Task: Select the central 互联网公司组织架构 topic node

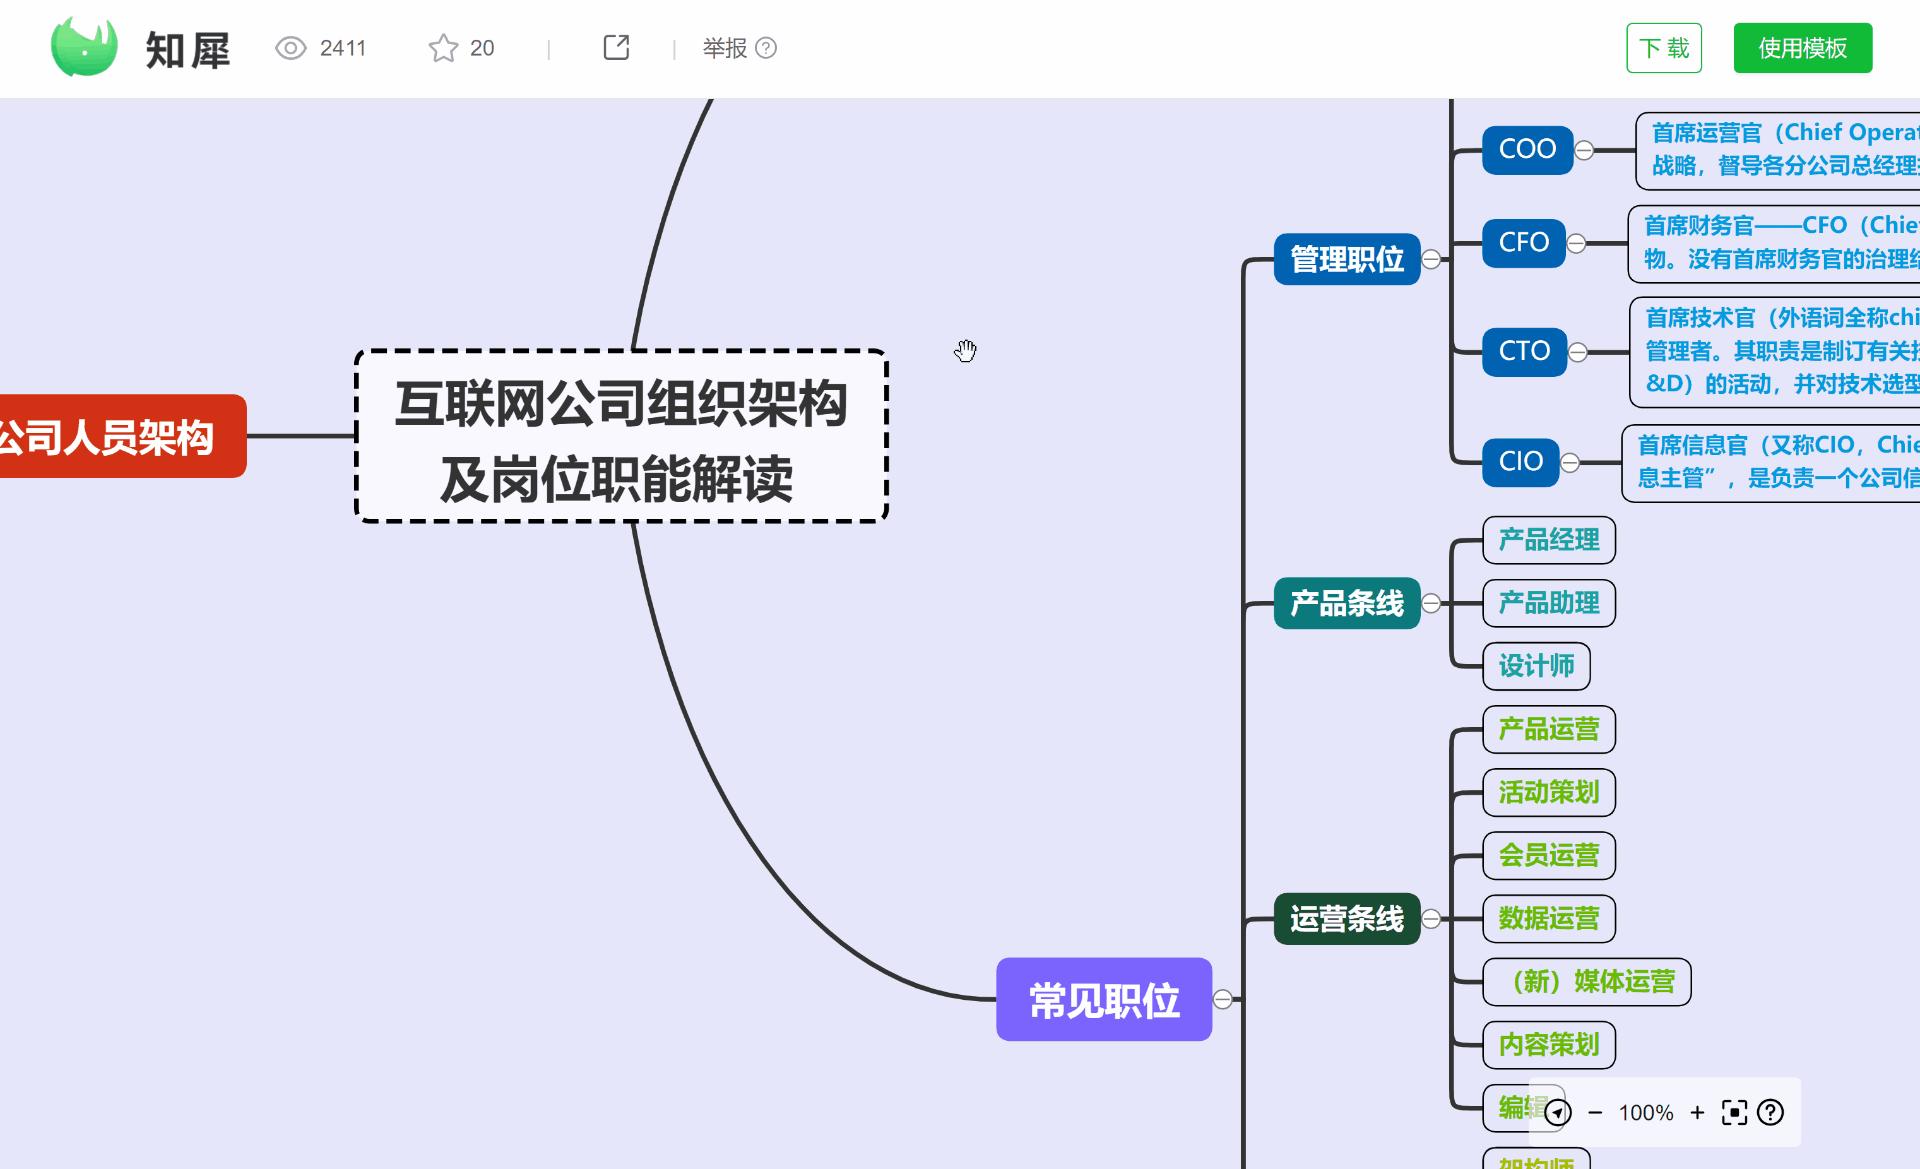Action: (x=621, y=436)
